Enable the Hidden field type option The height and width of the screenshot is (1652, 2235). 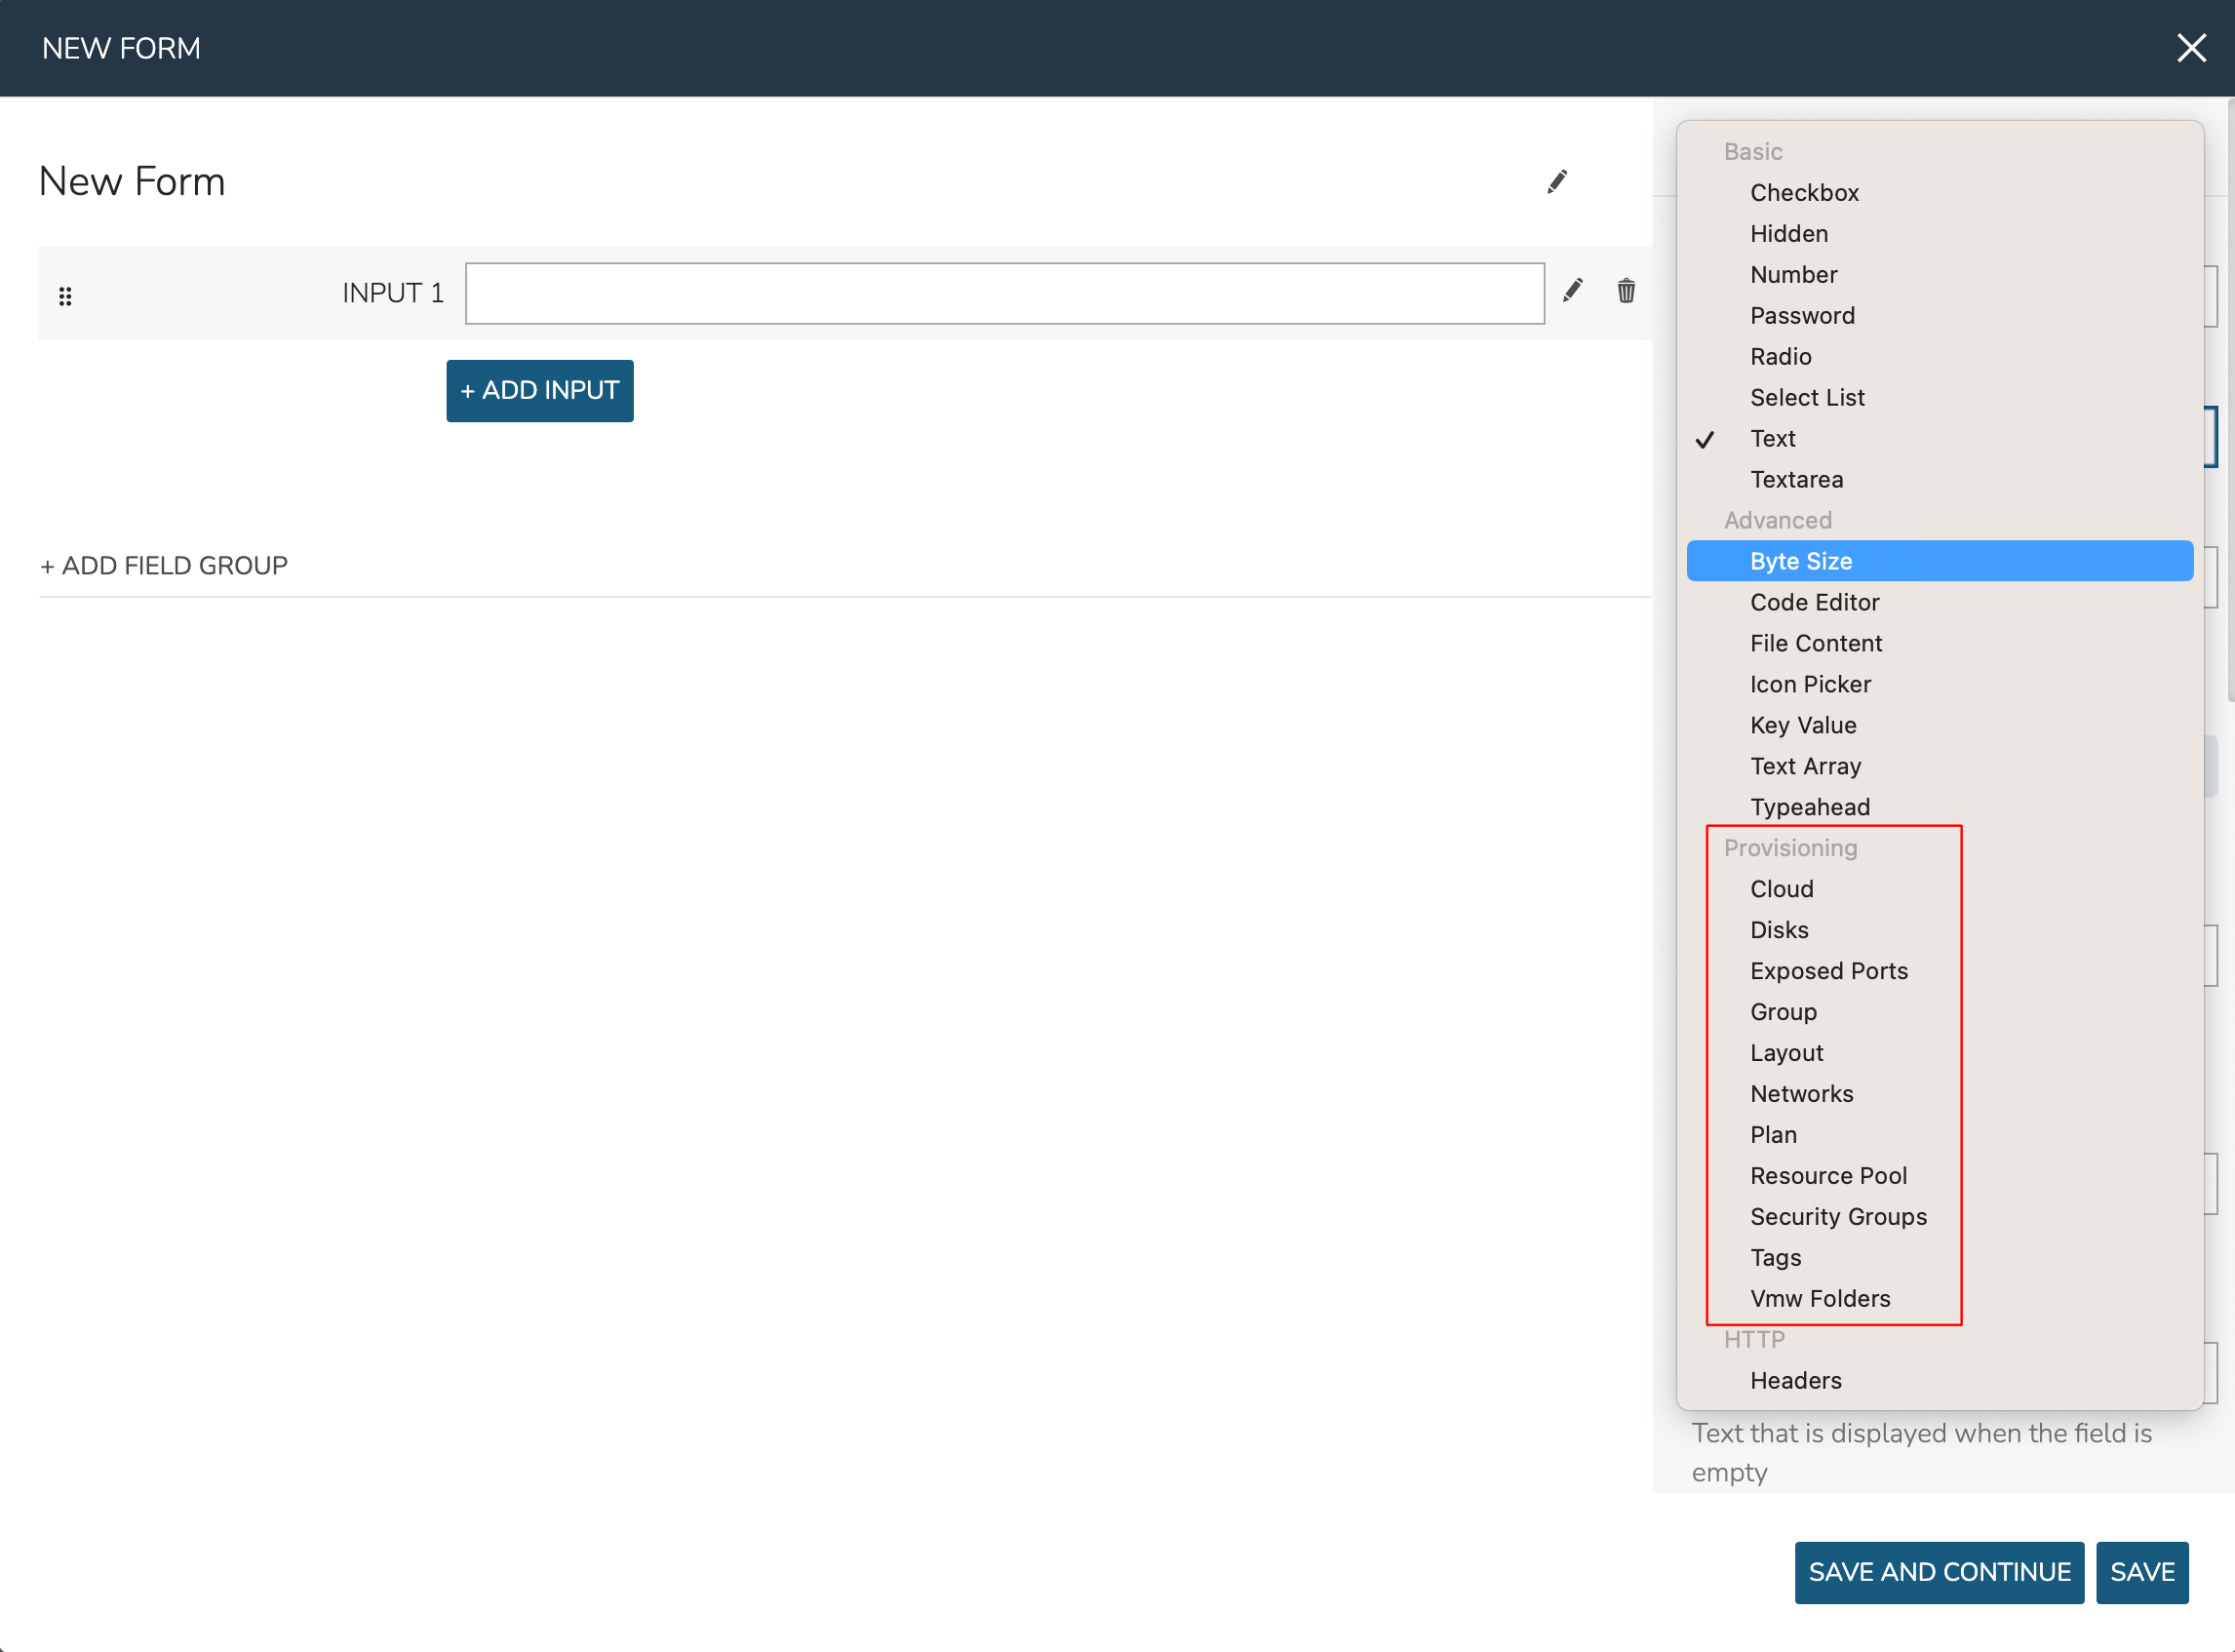tap(1789, 234)
